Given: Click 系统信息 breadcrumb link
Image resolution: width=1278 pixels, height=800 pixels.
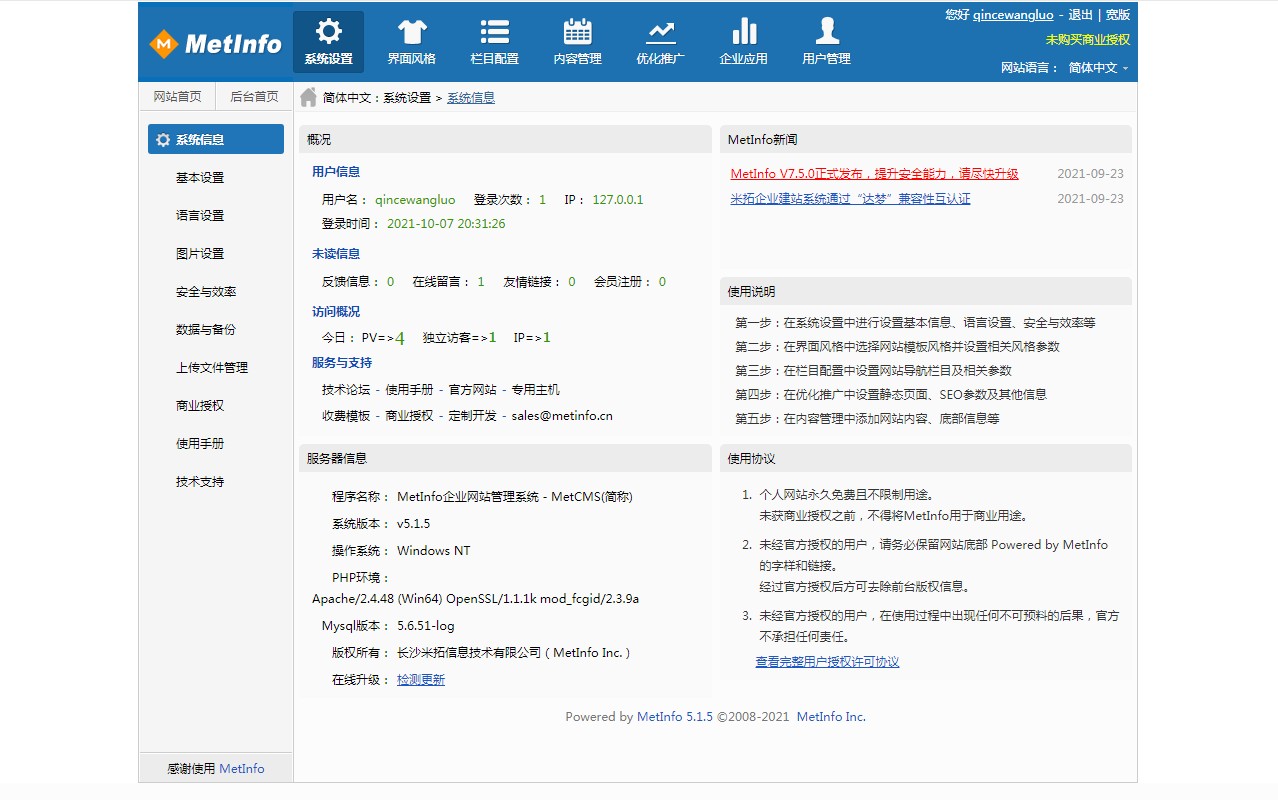Looking at the screenshot, I should pyautogui.click(x=471, y=98).
